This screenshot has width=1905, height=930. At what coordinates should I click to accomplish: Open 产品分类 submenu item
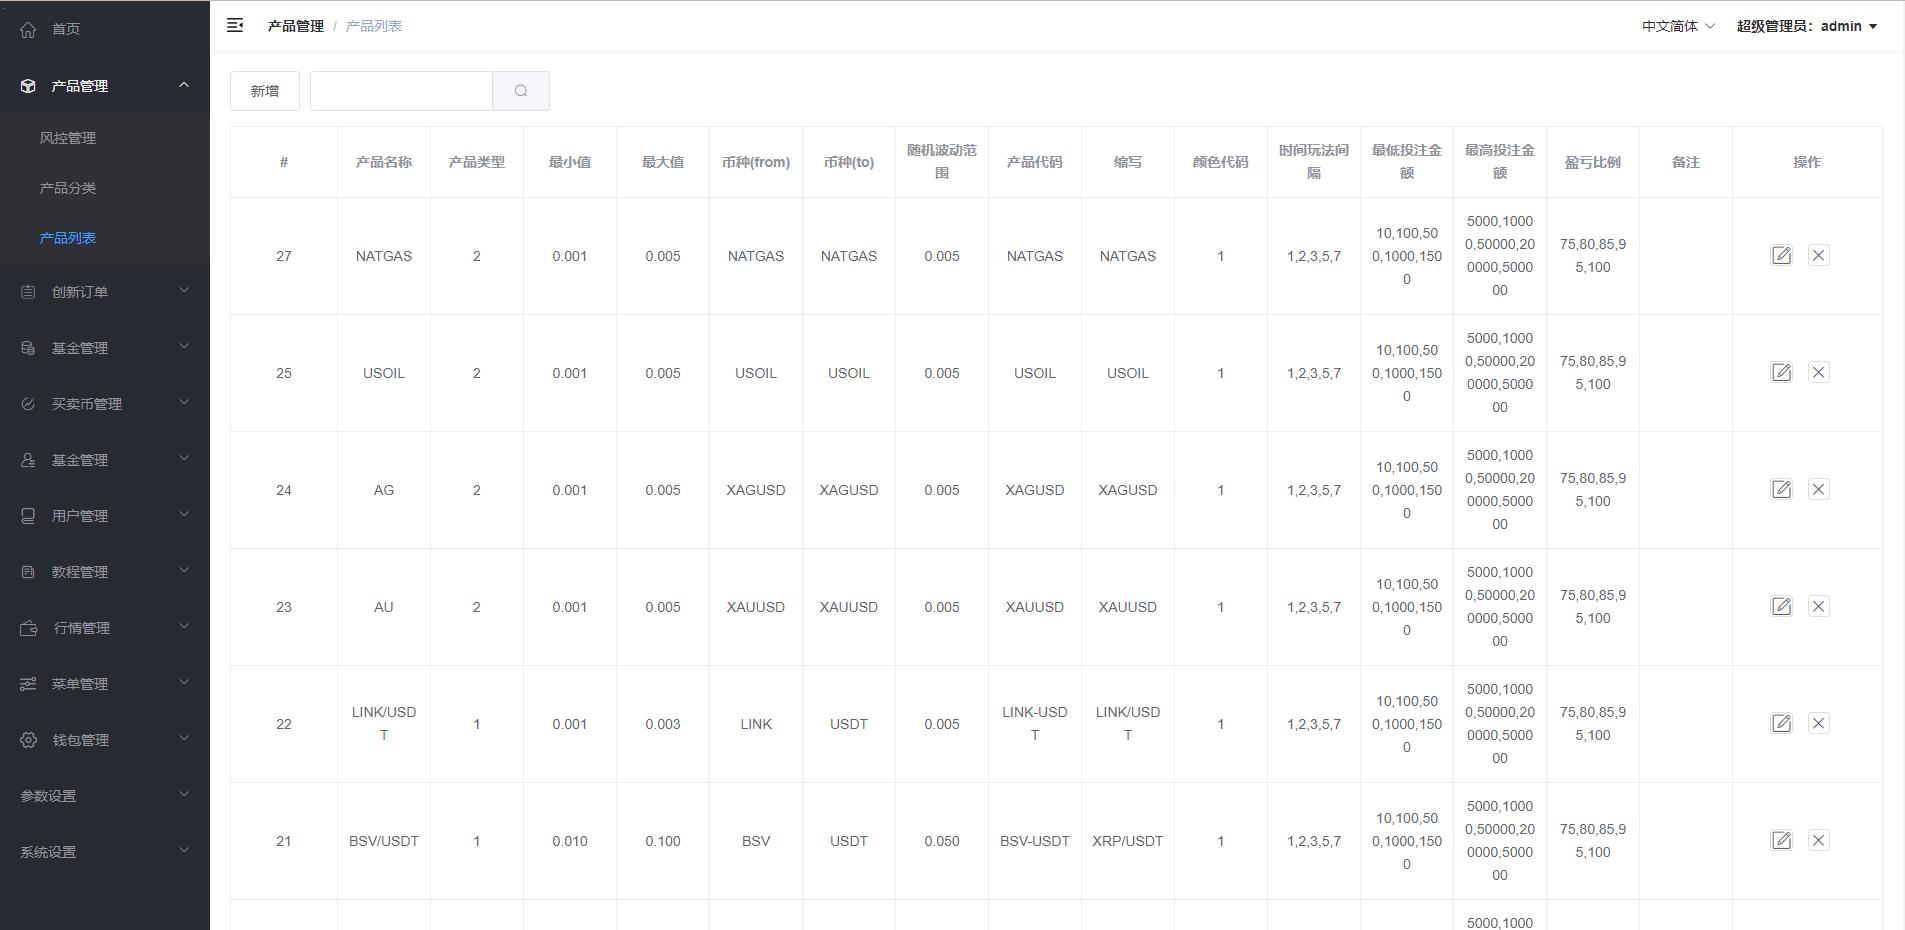click(68, 188)
